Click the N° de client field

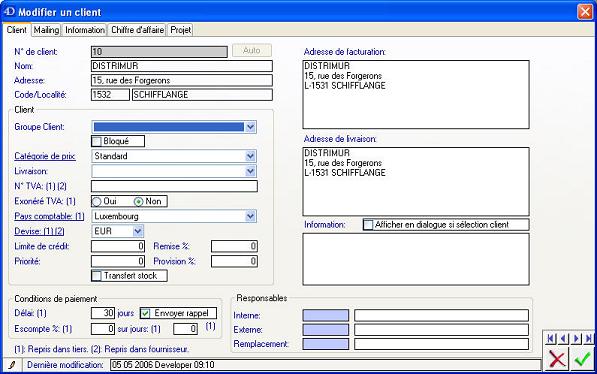click(x=160, y=51)
